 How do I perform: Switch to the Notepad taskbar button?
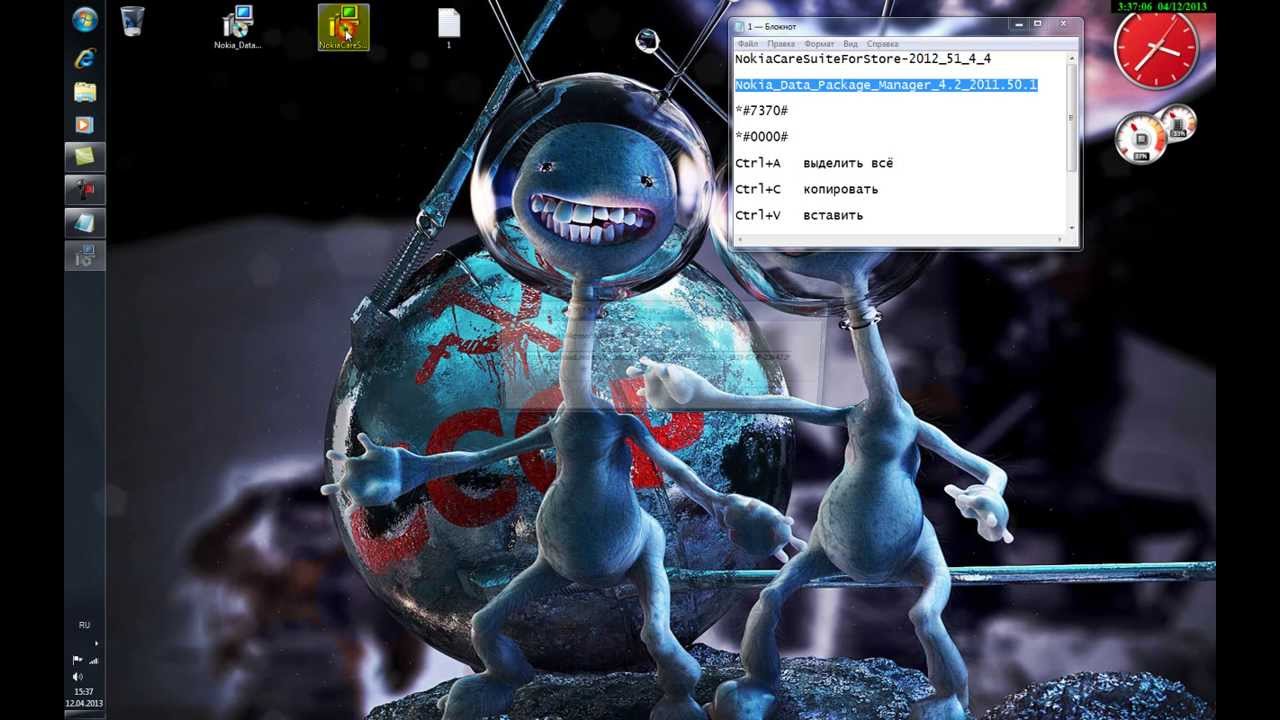point(85,222)
